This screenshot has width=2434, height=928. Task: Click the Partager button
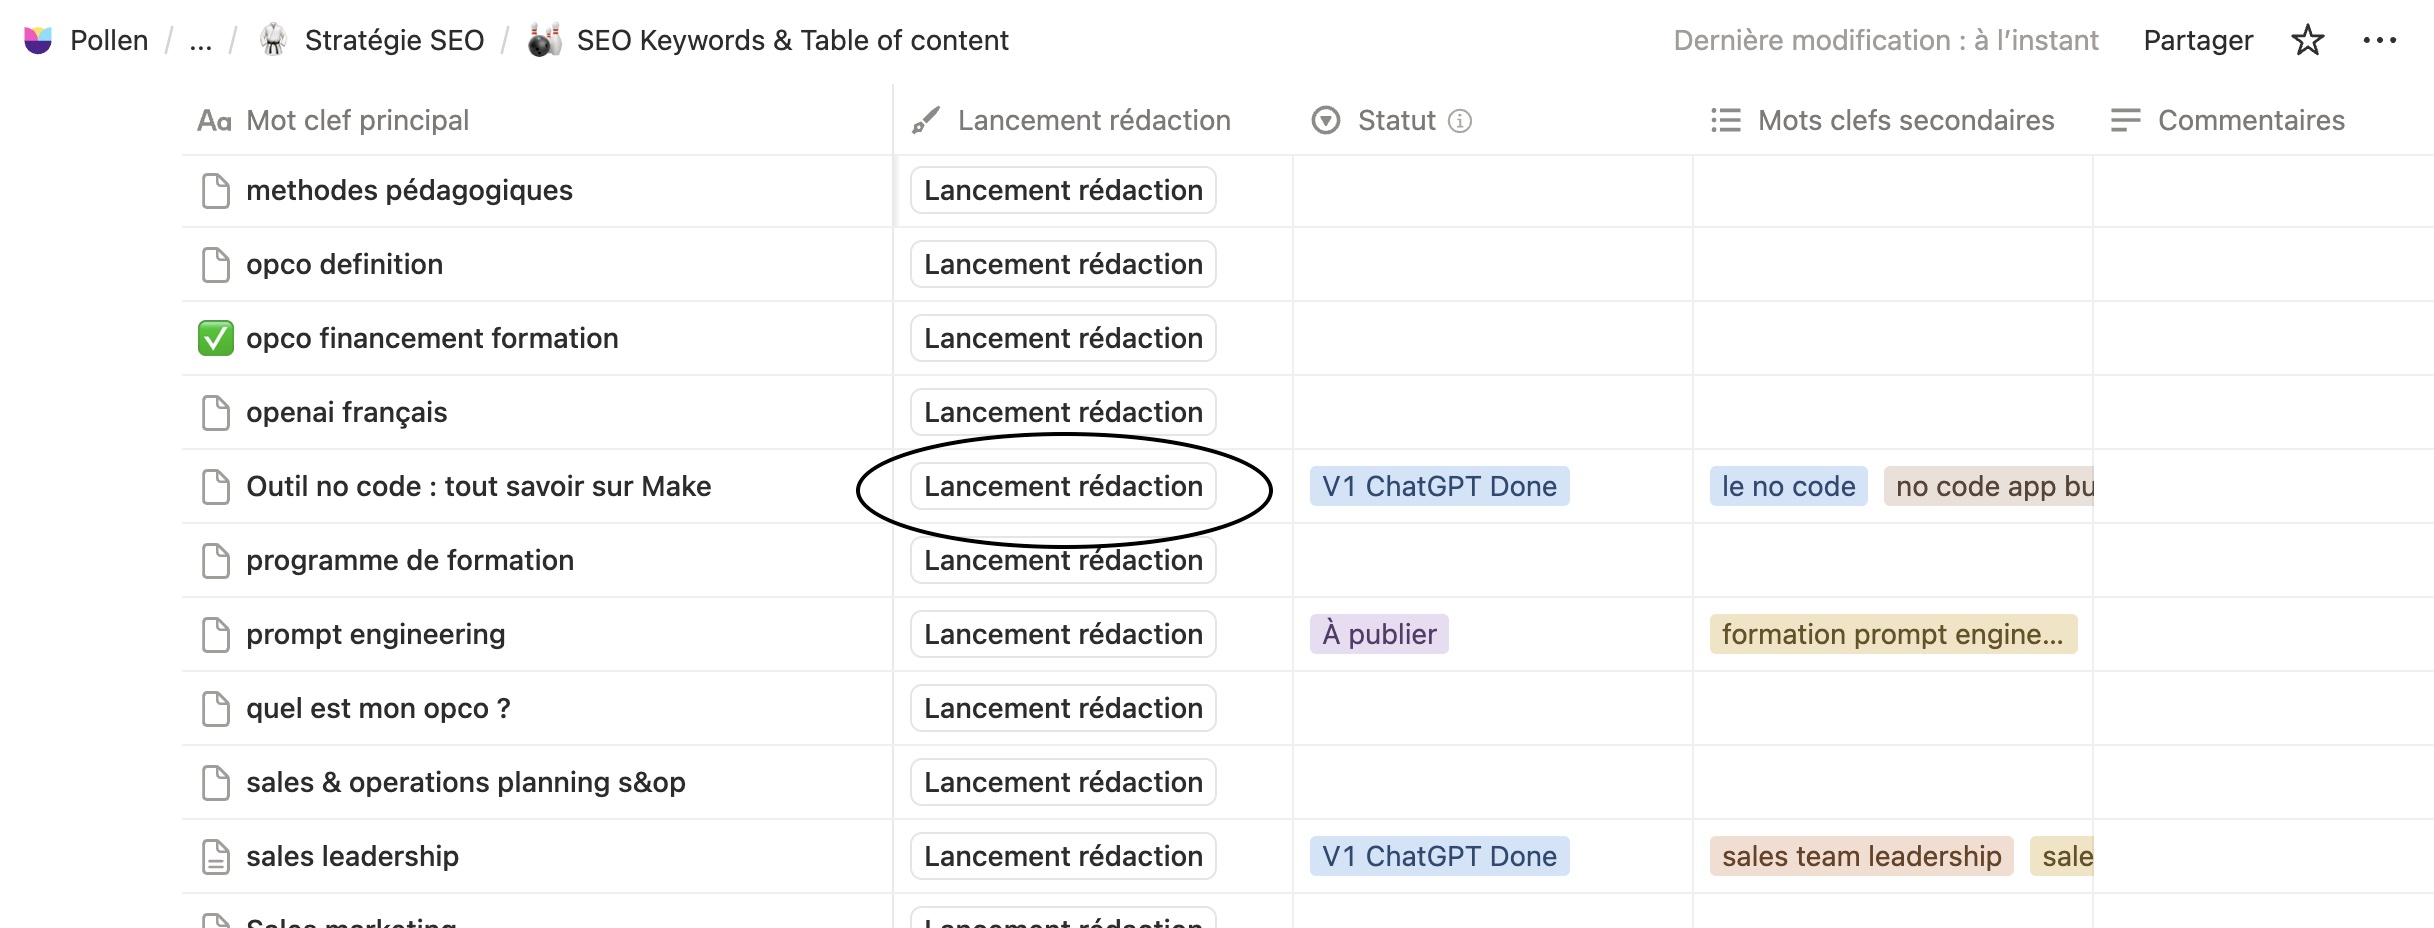[x=2198, y=40]
